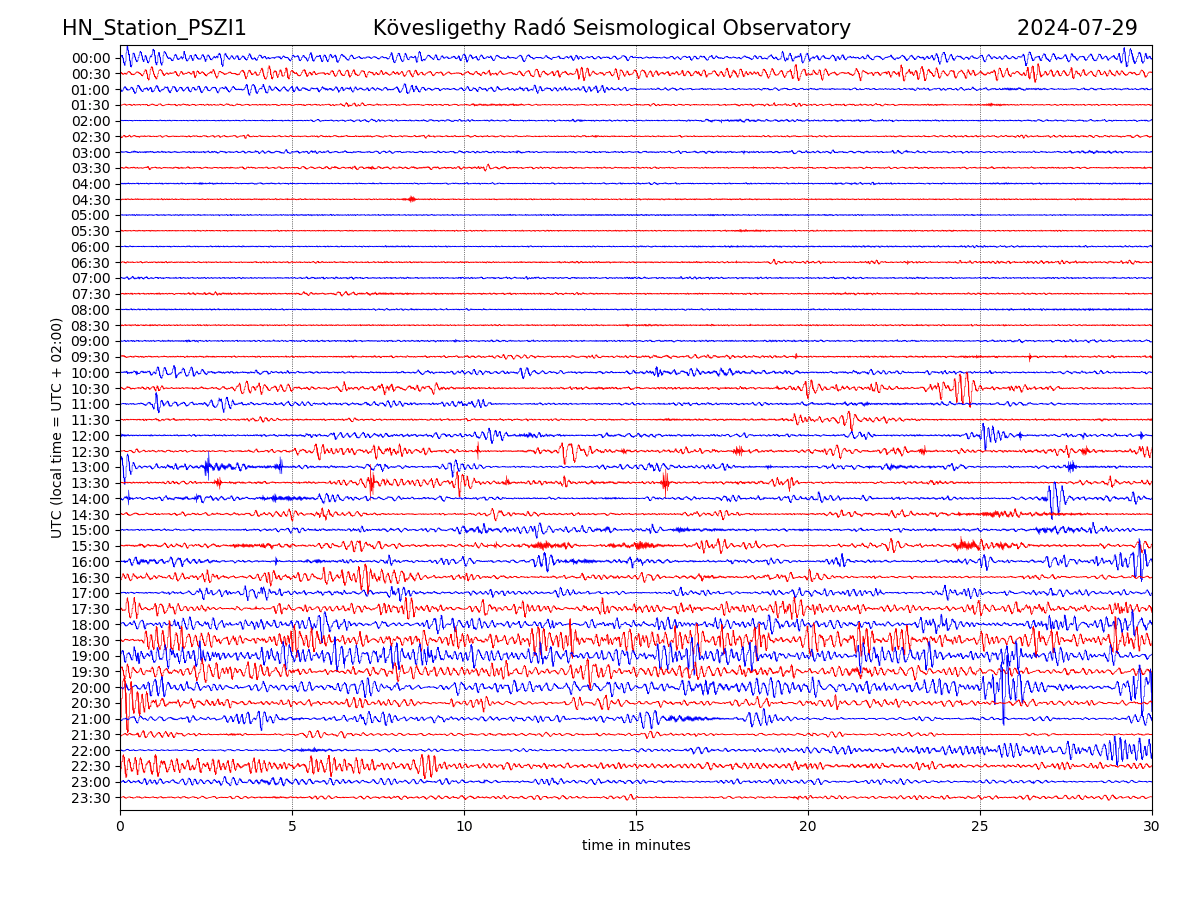Select the 15:30 row label
The height and width of the screenshot is (900, 1200).
(x=91, y=546)
